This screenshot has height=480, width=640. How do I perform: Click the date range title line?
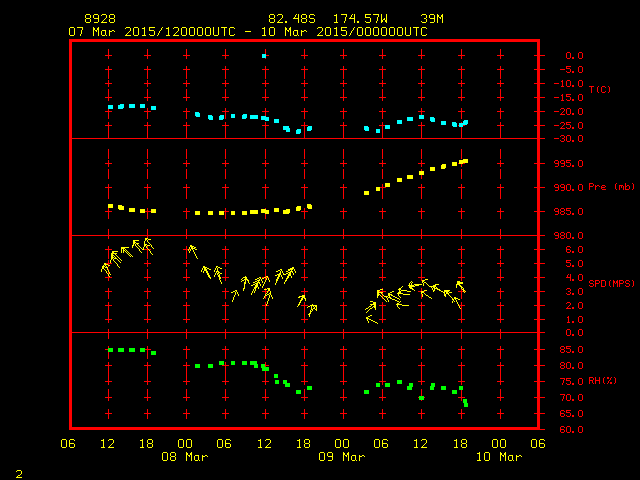coord(248,32)
